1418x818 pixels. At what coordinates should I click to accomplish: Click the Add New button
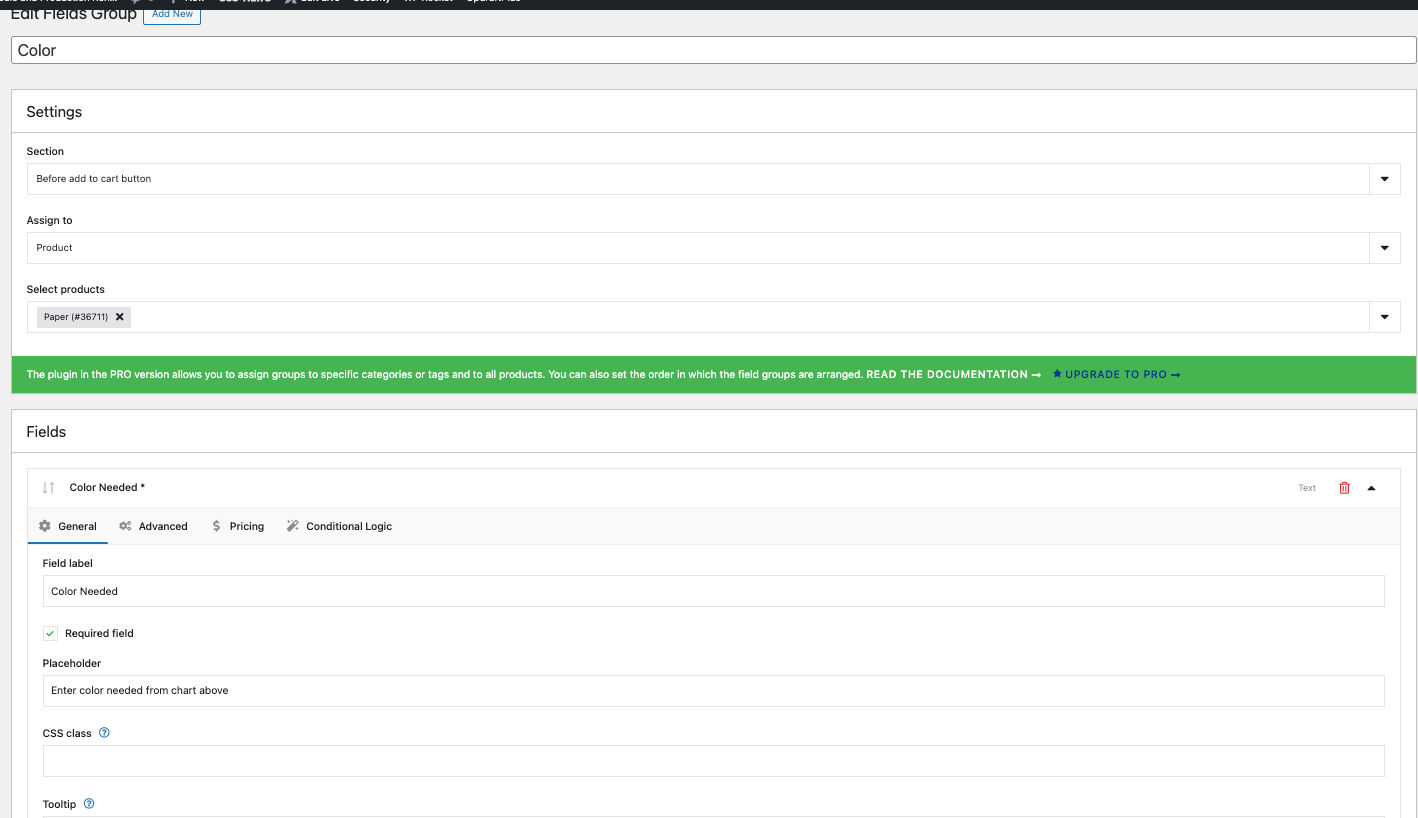pyautogui.click(x=172, y=14)
